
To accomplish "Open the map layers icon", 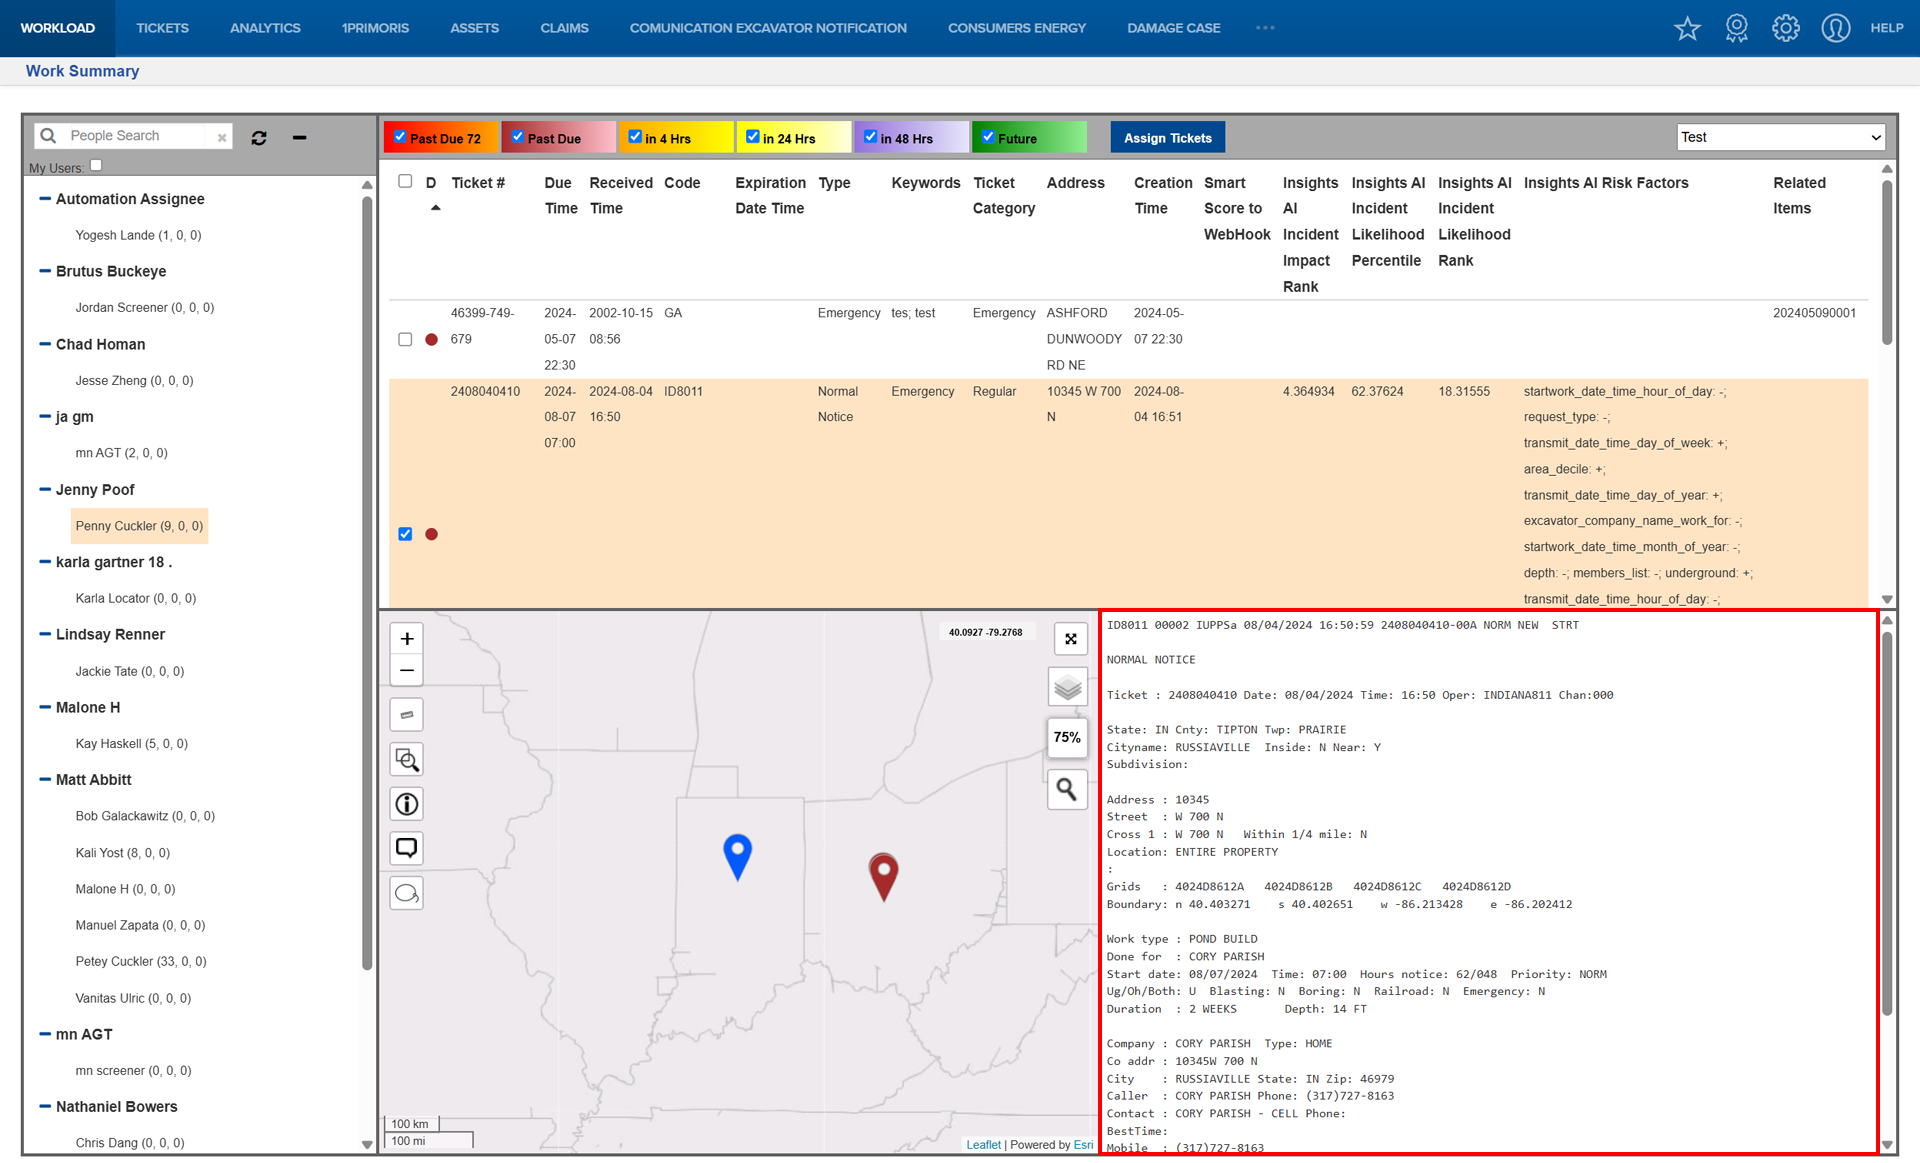I will point(1067,687).
